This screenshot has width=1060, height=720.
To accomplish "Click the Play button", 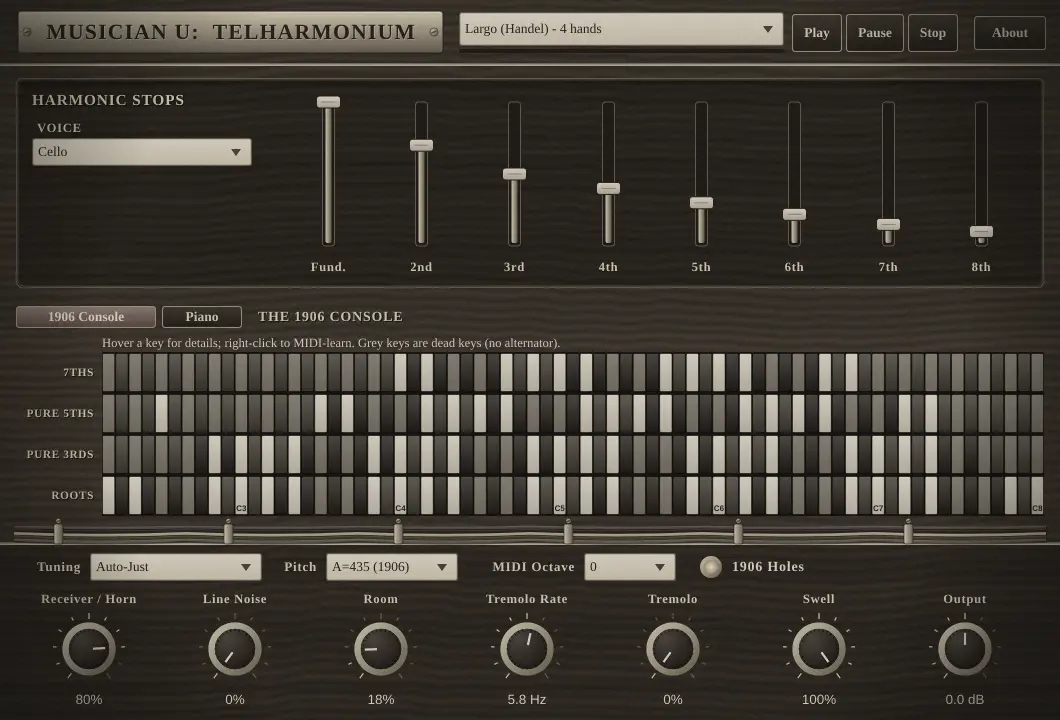I will click(x=817, y=33).
